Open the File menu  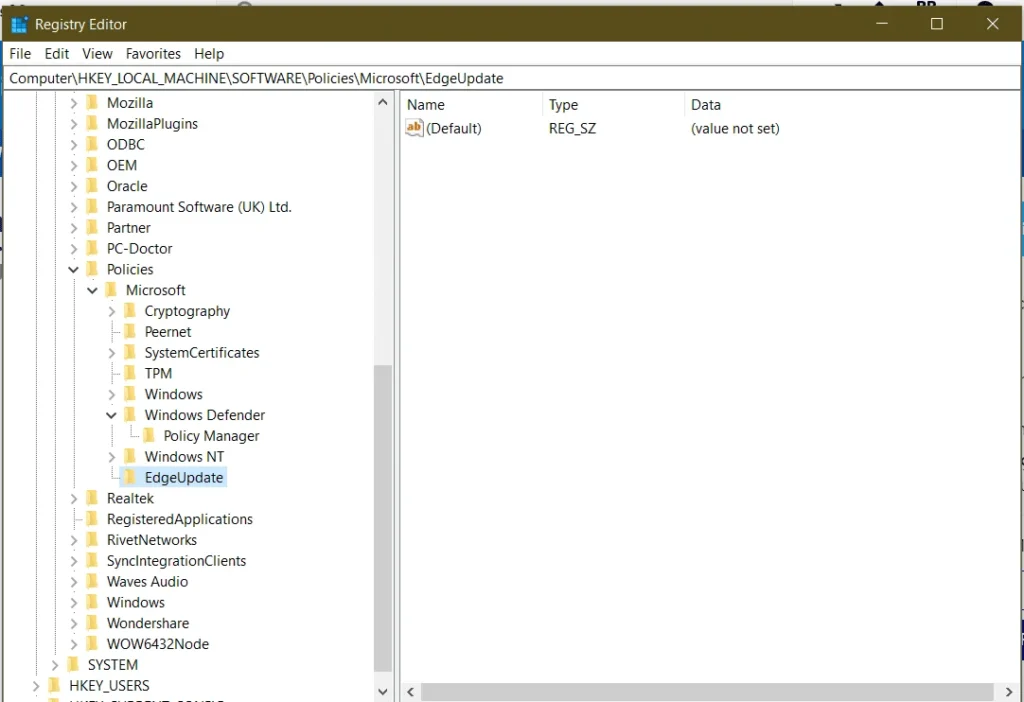tap(20, 54)
